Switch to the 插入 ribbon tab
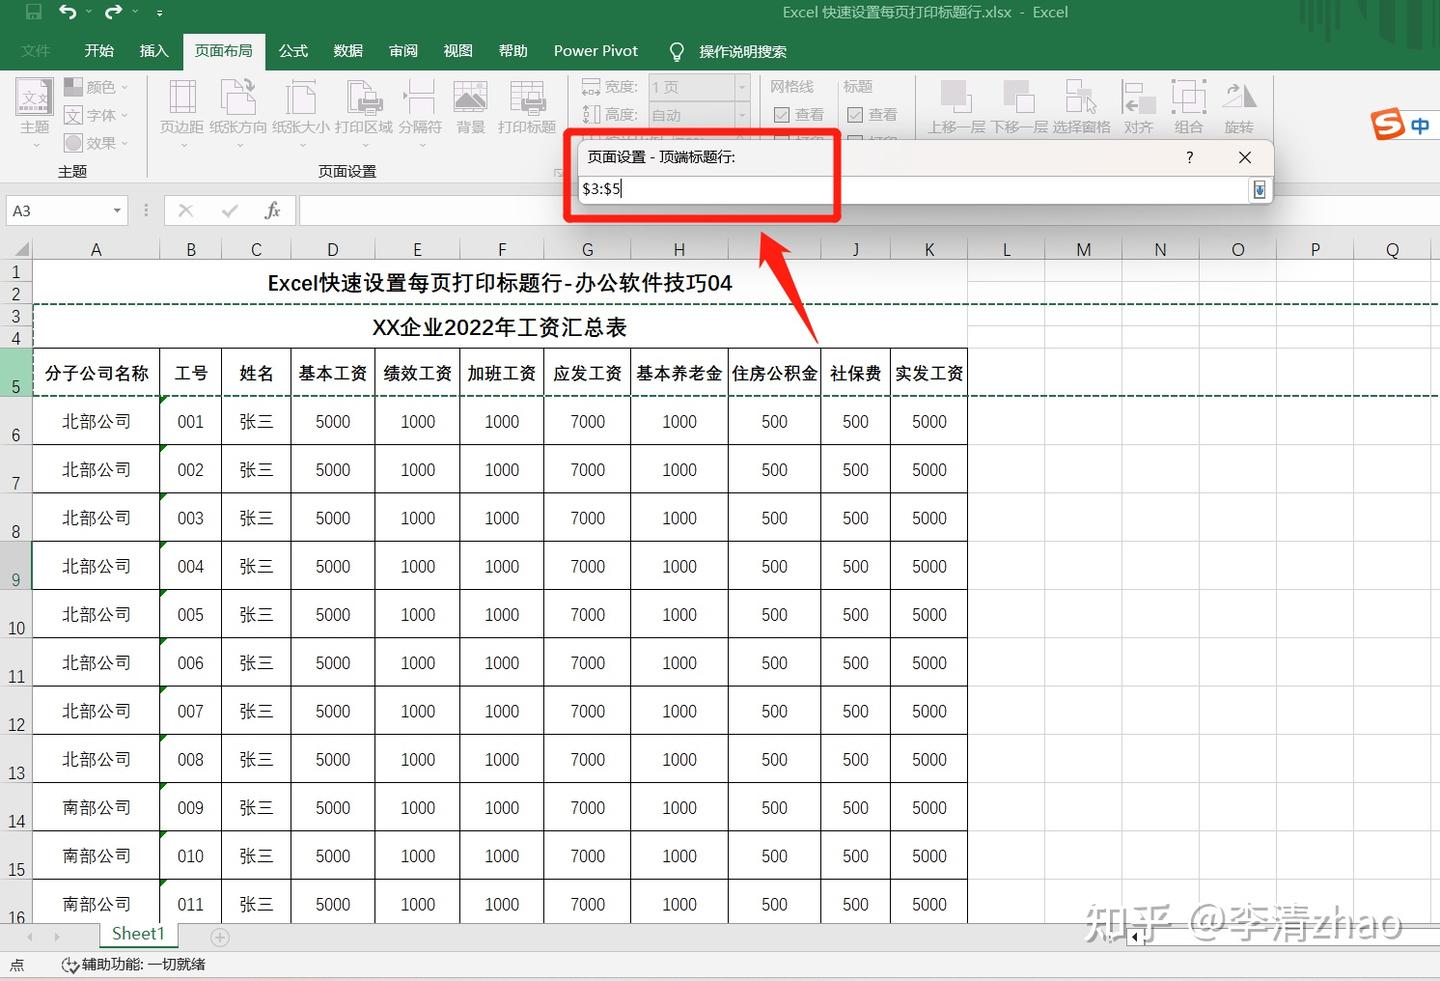 (x=154, y=51)
